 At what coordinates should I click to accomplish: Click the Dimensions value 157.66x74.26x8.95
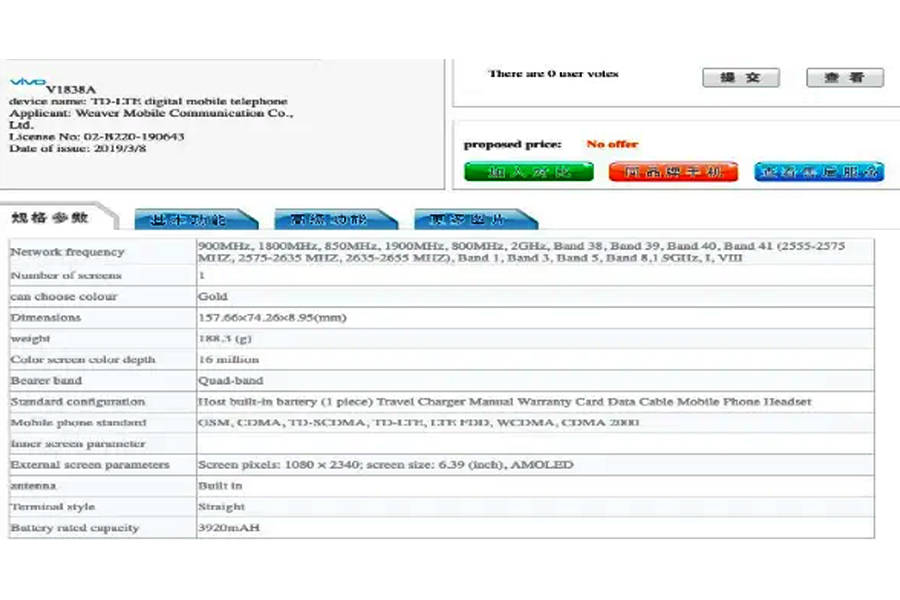pyautogui.click(x=272, y=317)
